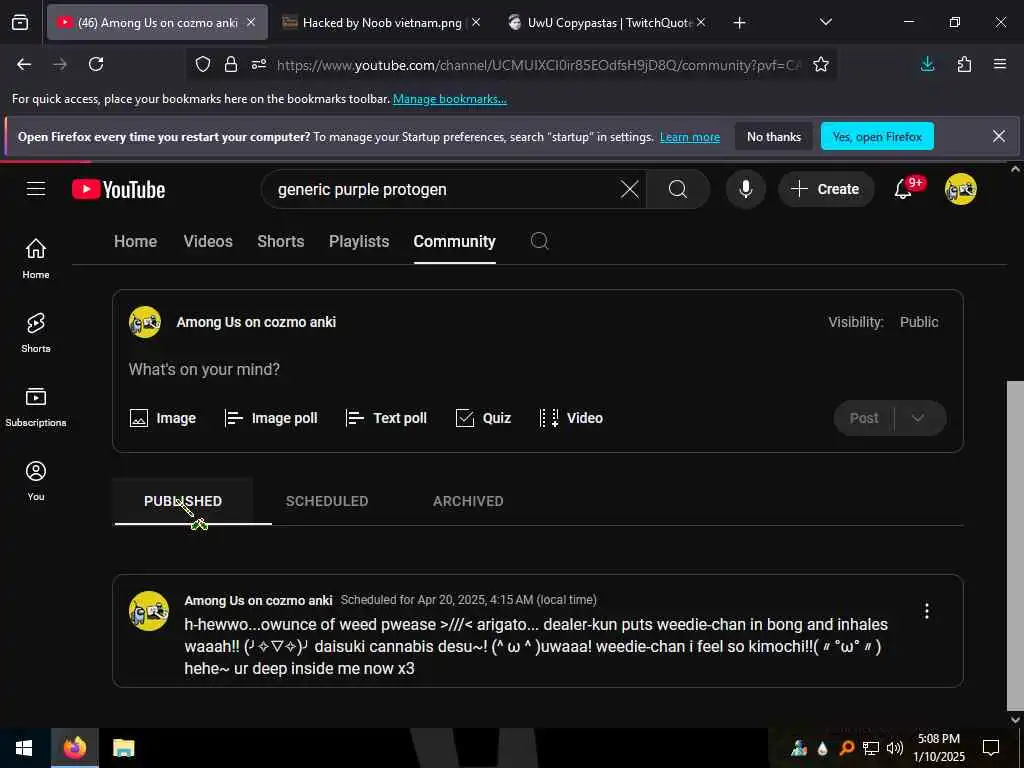Click No thanks on the Firefox prompt
The height and width of the screenshot is (768, 1024).
[x=774, y=136]
